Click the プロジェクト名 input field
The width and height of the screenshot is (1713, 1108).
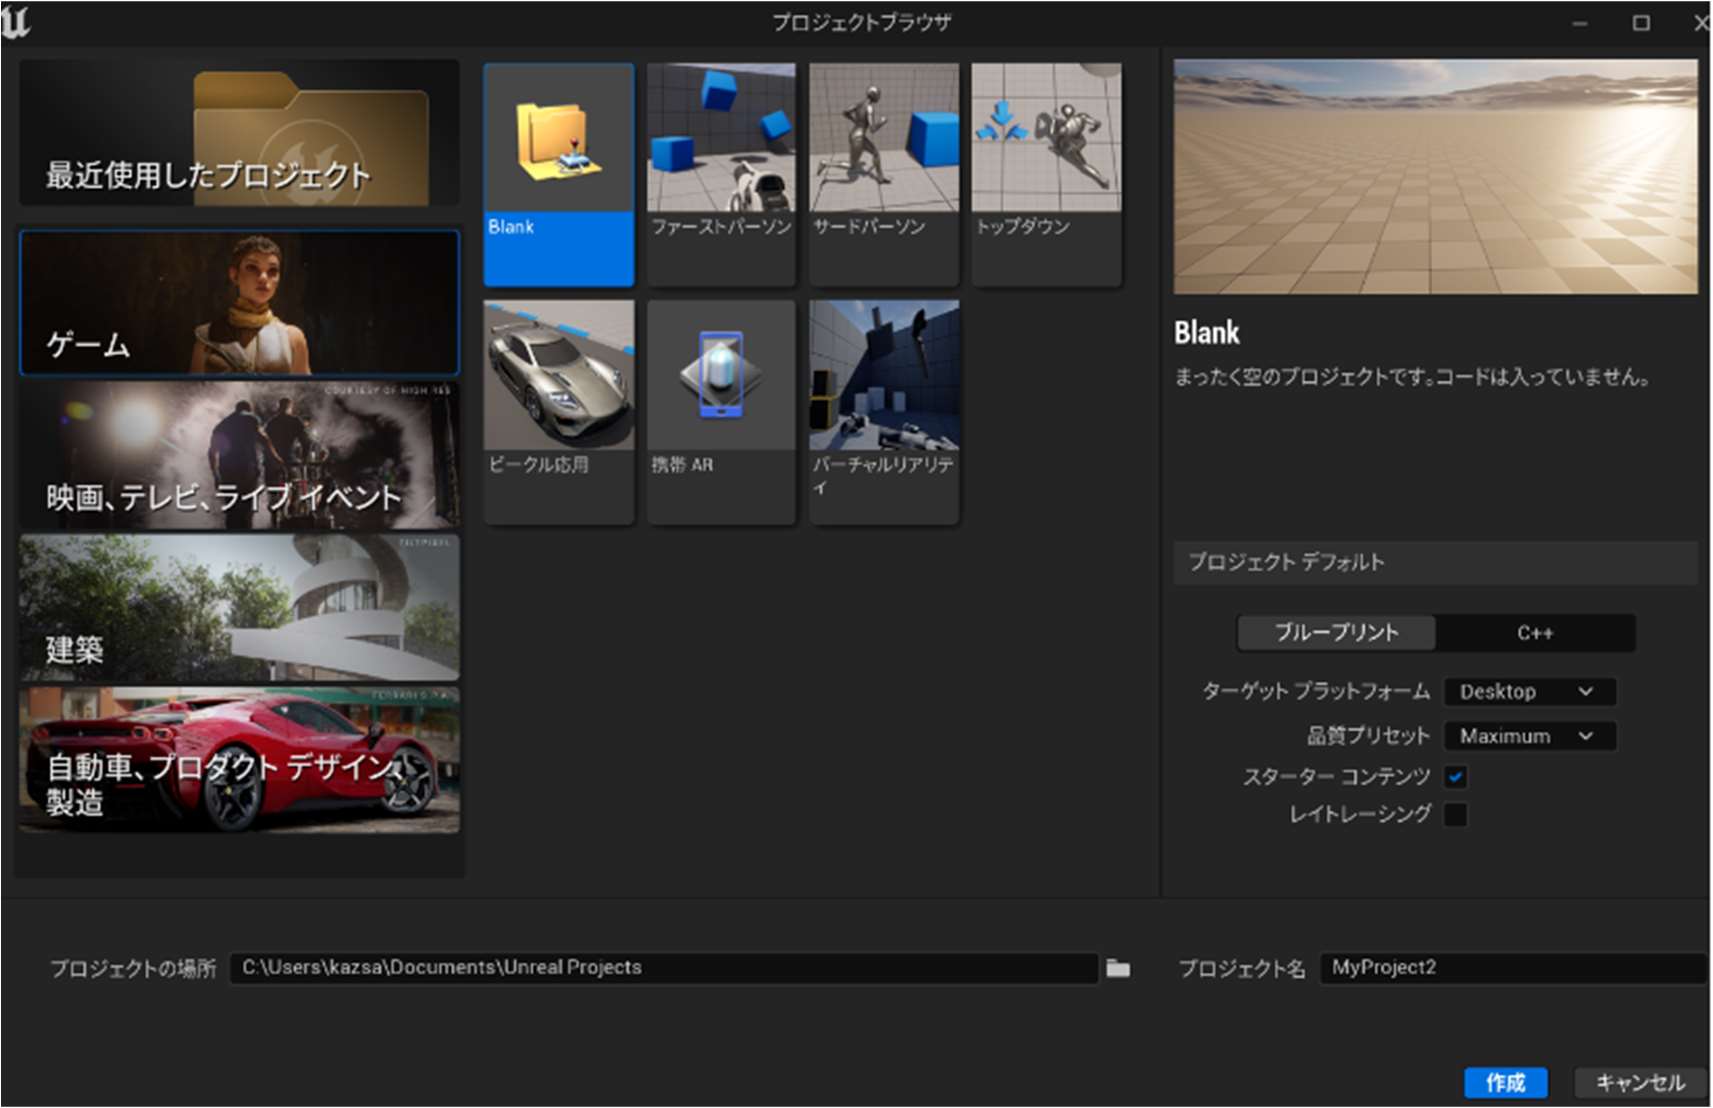click(x=1510, y=968)
